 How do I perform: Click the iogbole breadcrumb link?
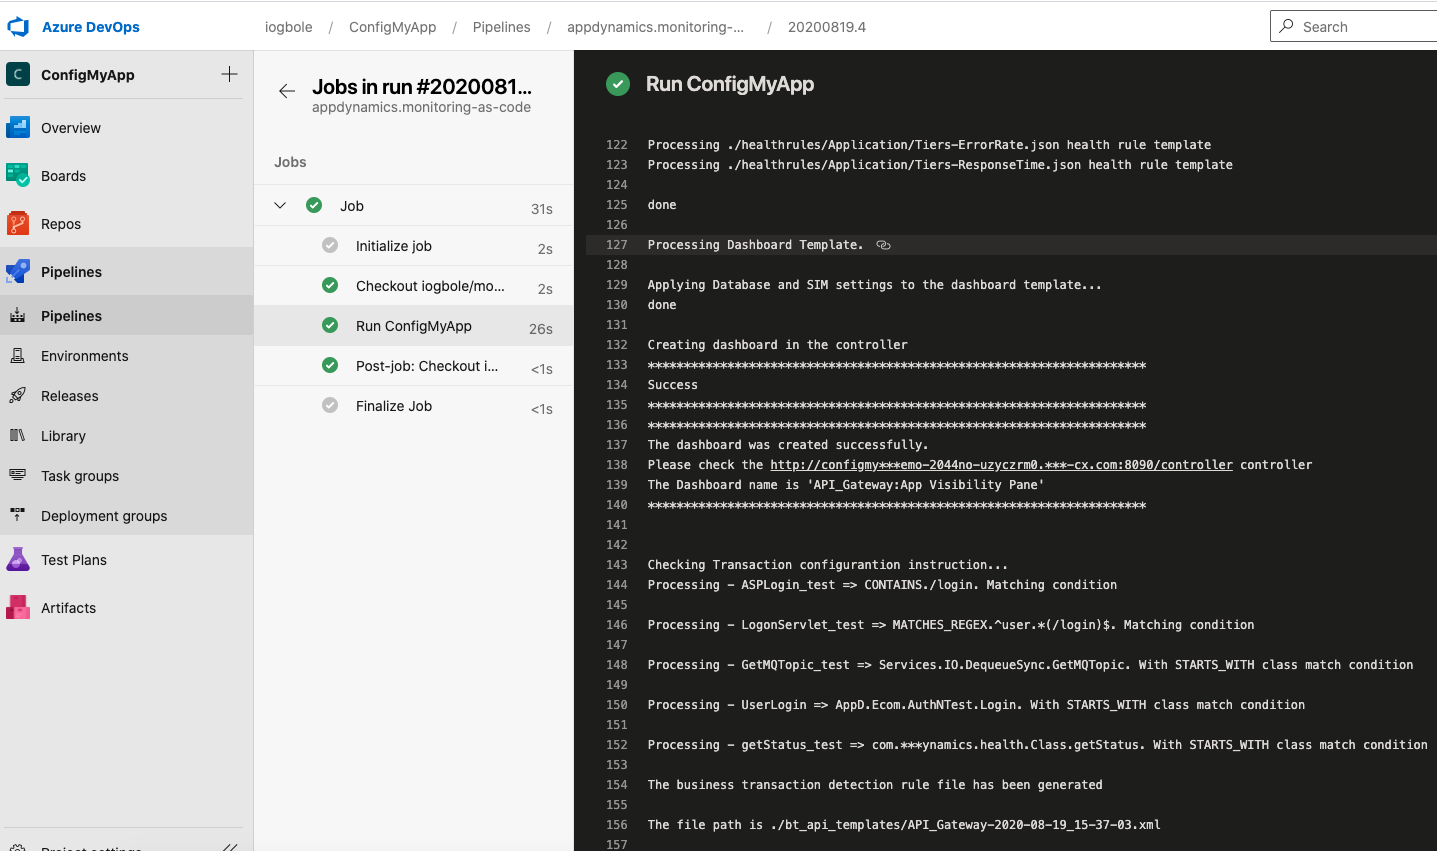tap(289, 27)
